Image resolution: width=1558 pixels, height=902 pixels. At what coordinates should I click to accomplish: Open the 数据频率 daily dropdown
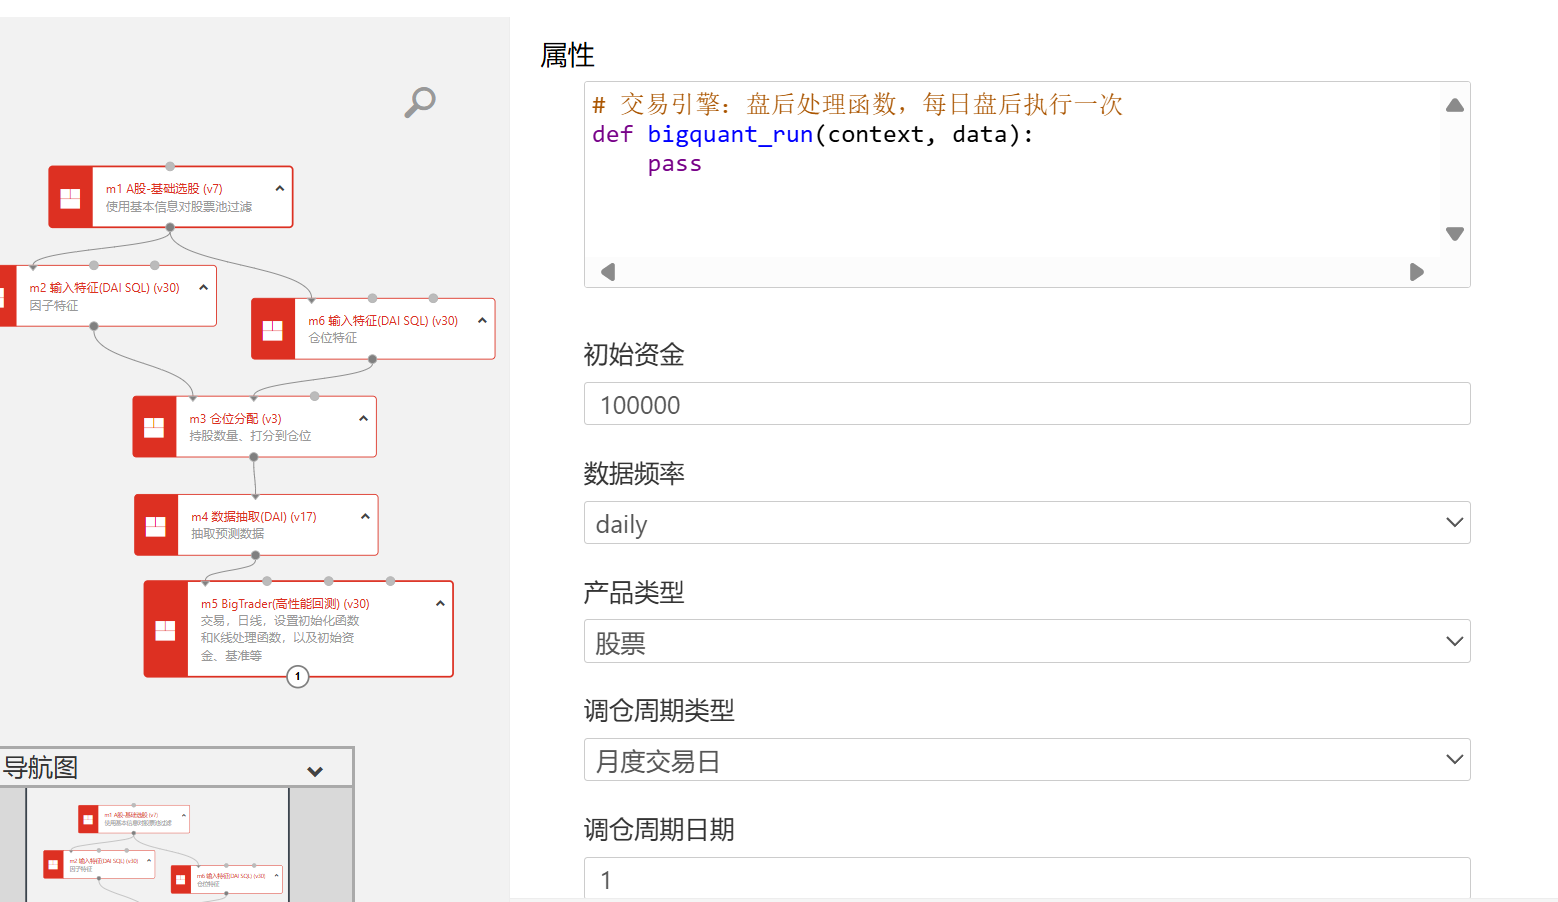click(x=1026, y=523)
